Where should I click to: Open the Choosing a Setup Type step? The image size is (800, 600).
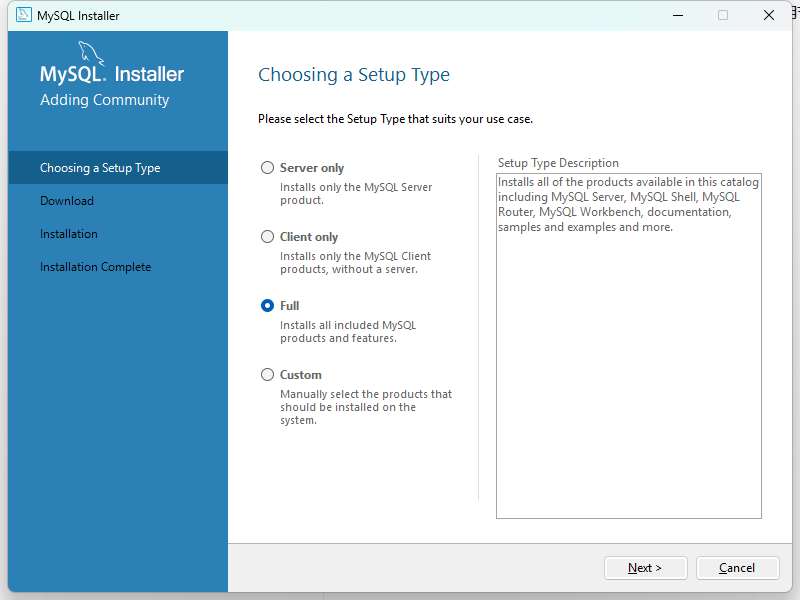point(118,168)
